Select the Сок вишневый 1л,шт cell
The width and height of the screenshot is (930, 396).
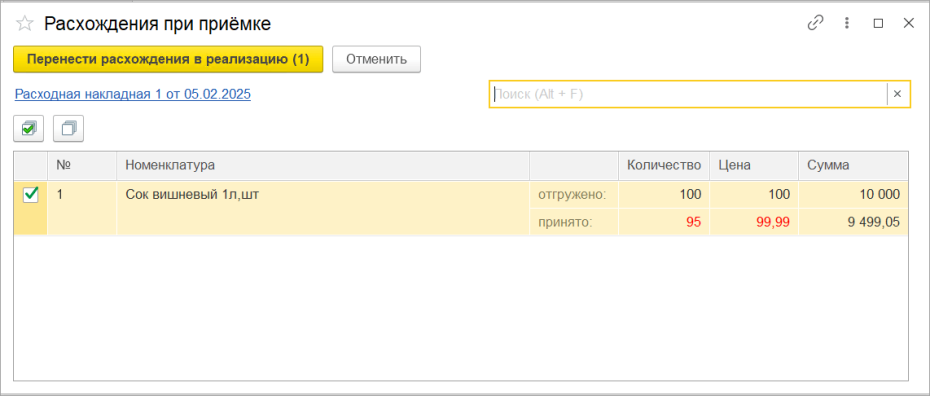click(x=323, y=208)
